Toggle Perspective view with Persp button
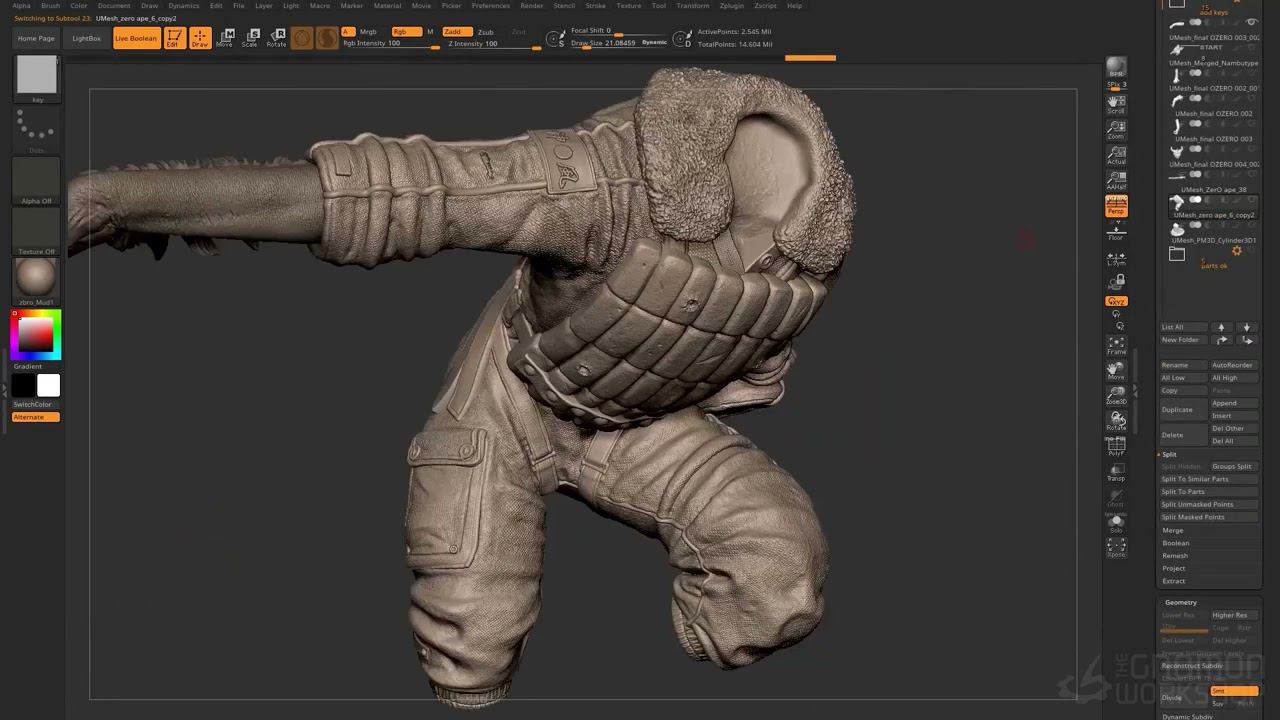The height and width of the screenshot is (720, 1280). (x=1116, y=206)
